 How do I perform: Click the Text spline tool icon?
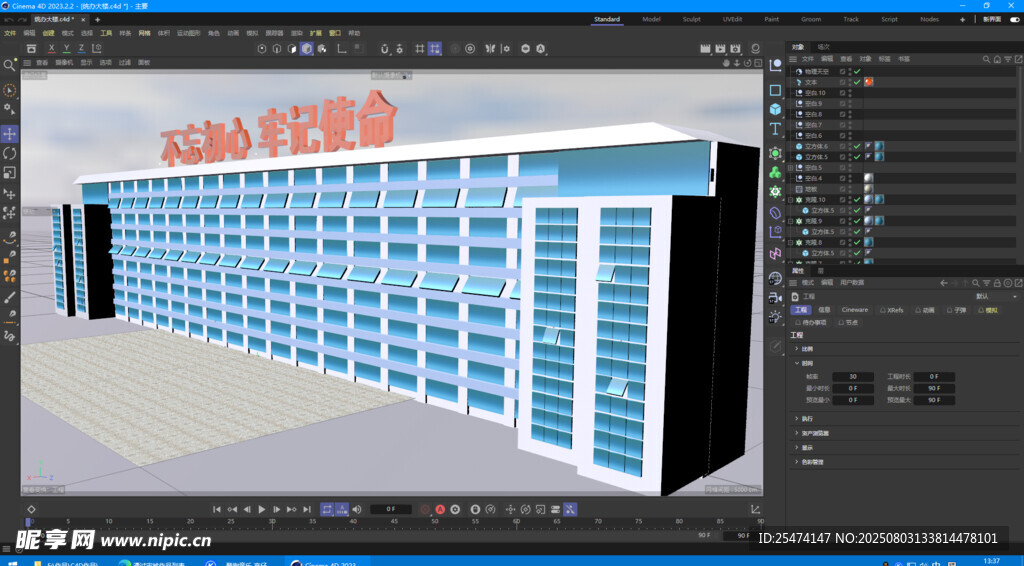(x=775, y=129)
